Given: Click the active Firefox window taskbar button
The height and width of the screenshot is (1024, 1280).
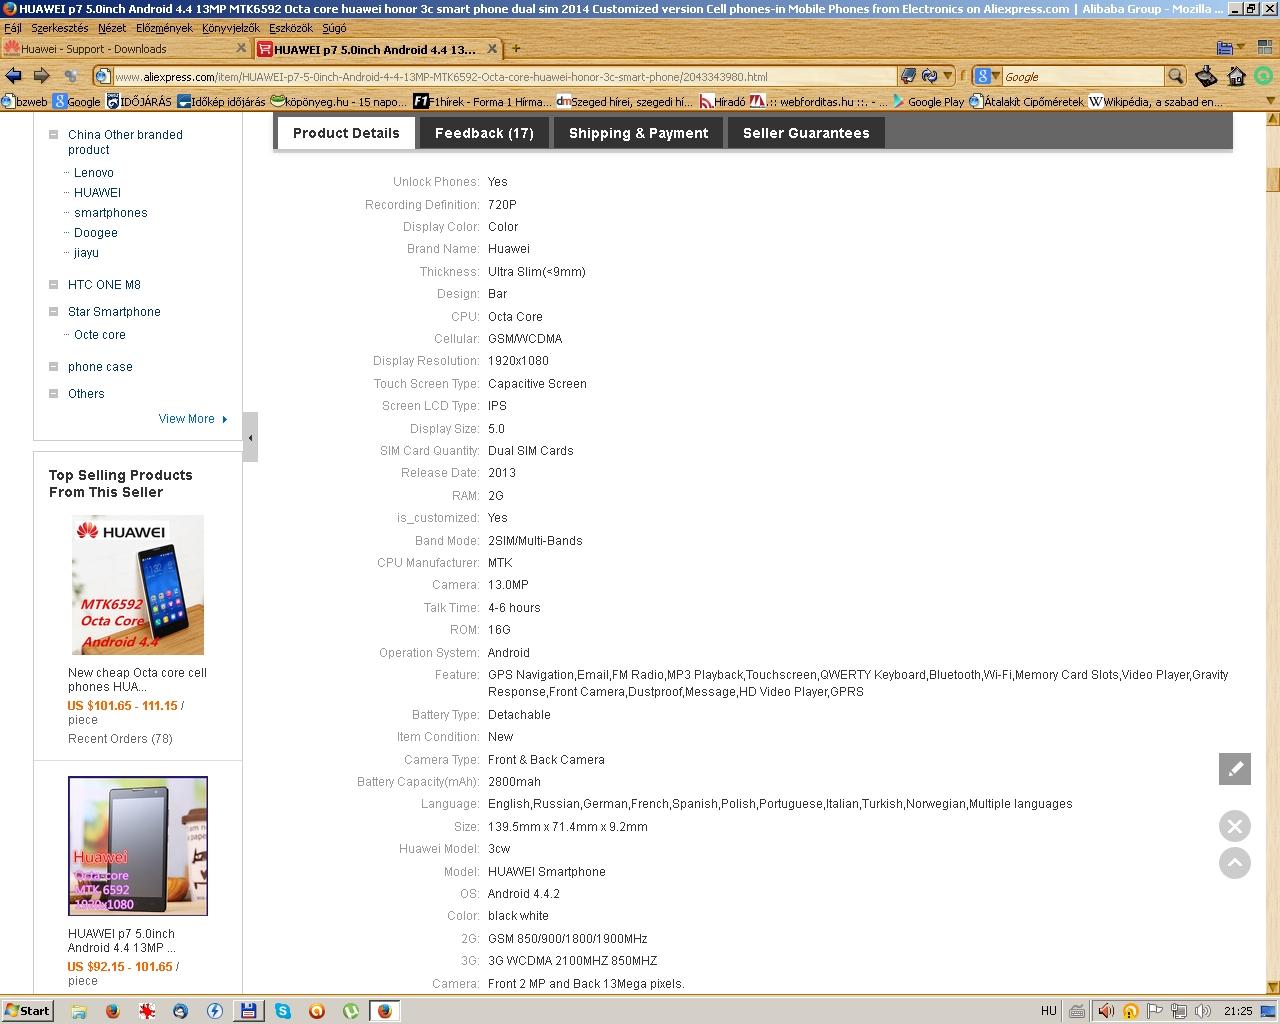Looking at the screenshot, I should coord(385,1011).
